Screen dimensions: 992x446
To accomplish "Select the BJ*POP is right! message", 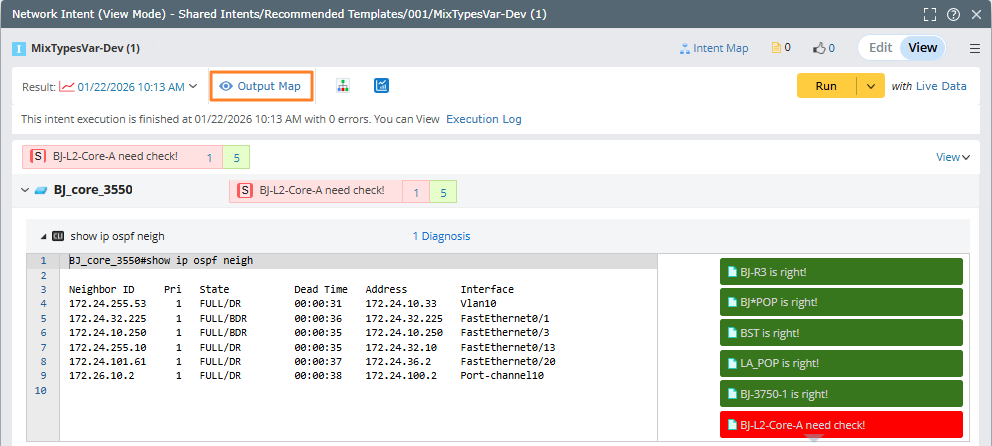I will tap(841, 302).
